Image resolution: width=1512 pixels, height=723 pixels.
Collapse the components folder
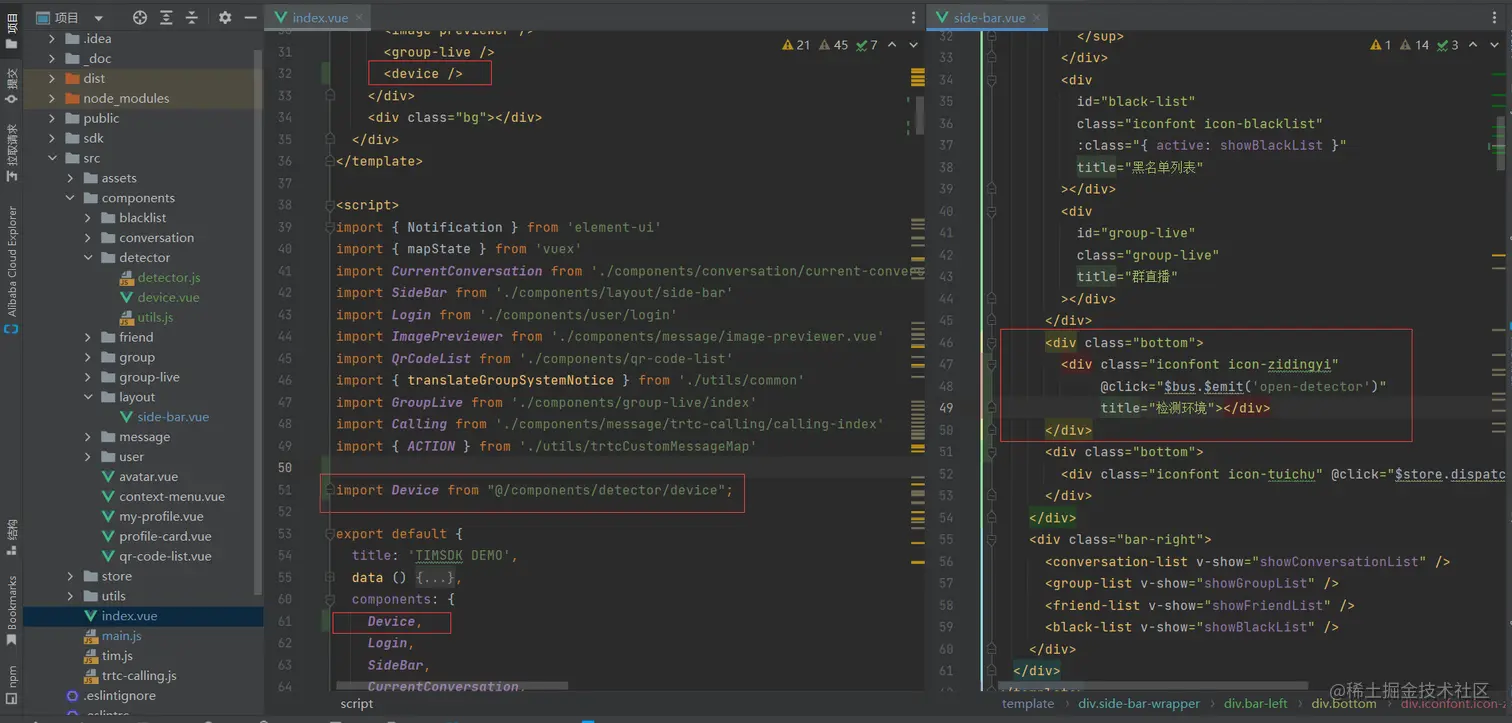70,198
